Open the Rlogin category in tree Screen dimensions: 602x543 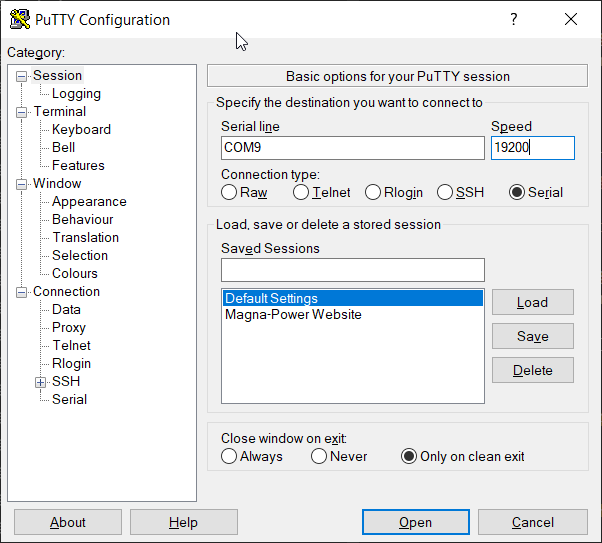tap(71, 364)
